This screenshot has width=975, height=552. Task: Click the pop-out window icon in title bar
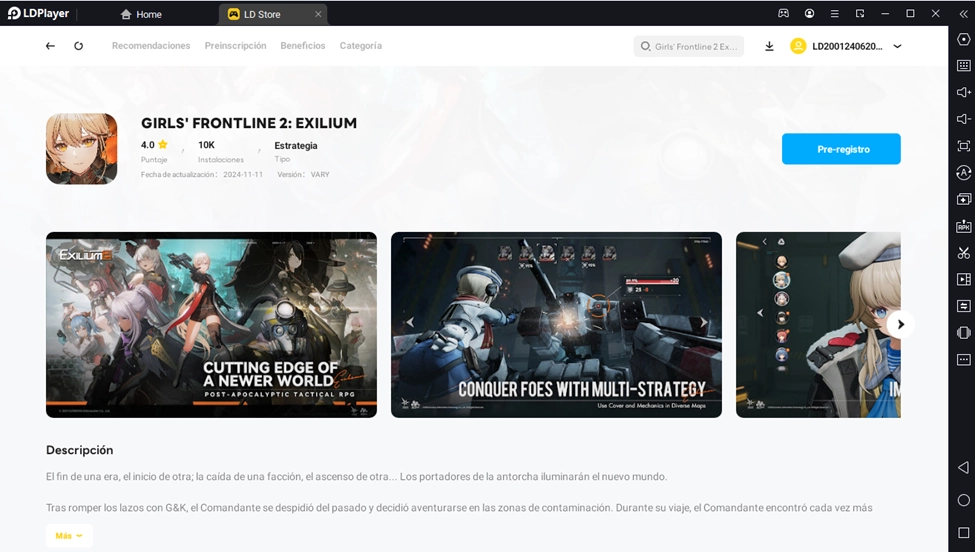(860, 13)
